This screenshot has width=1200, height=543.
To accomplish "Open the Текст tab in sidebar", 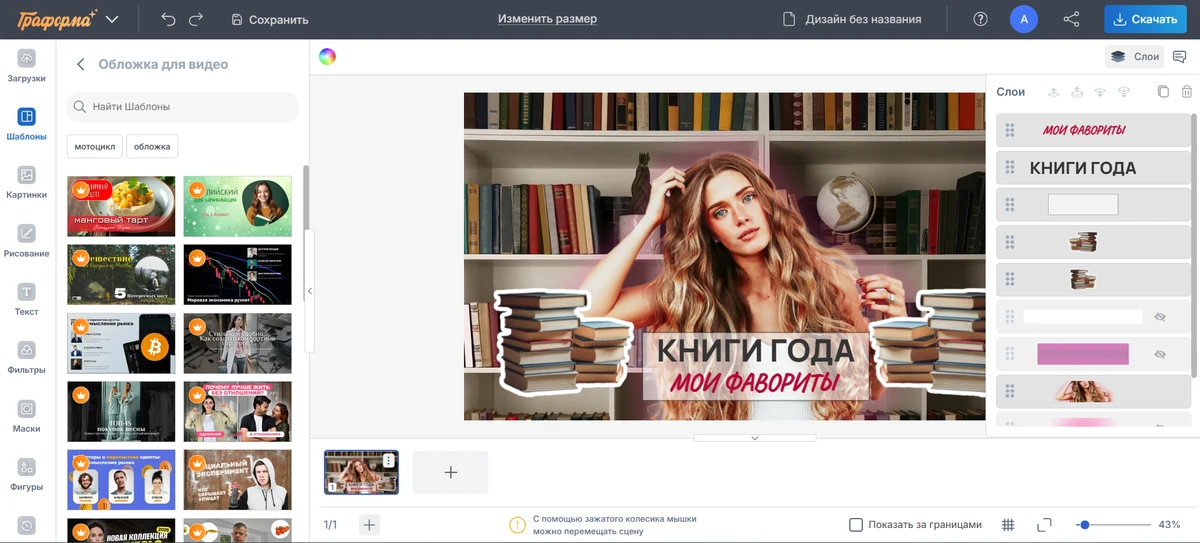I will tap(27, 299).
